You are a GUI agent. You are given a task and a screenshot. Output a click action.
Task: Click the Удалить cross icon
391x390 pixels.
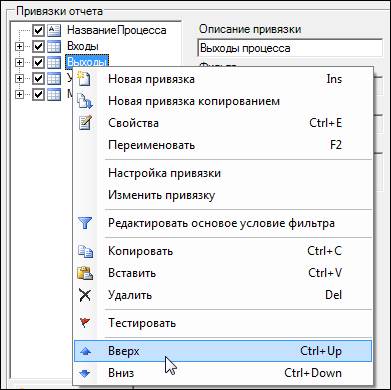(x=85, y=295)
